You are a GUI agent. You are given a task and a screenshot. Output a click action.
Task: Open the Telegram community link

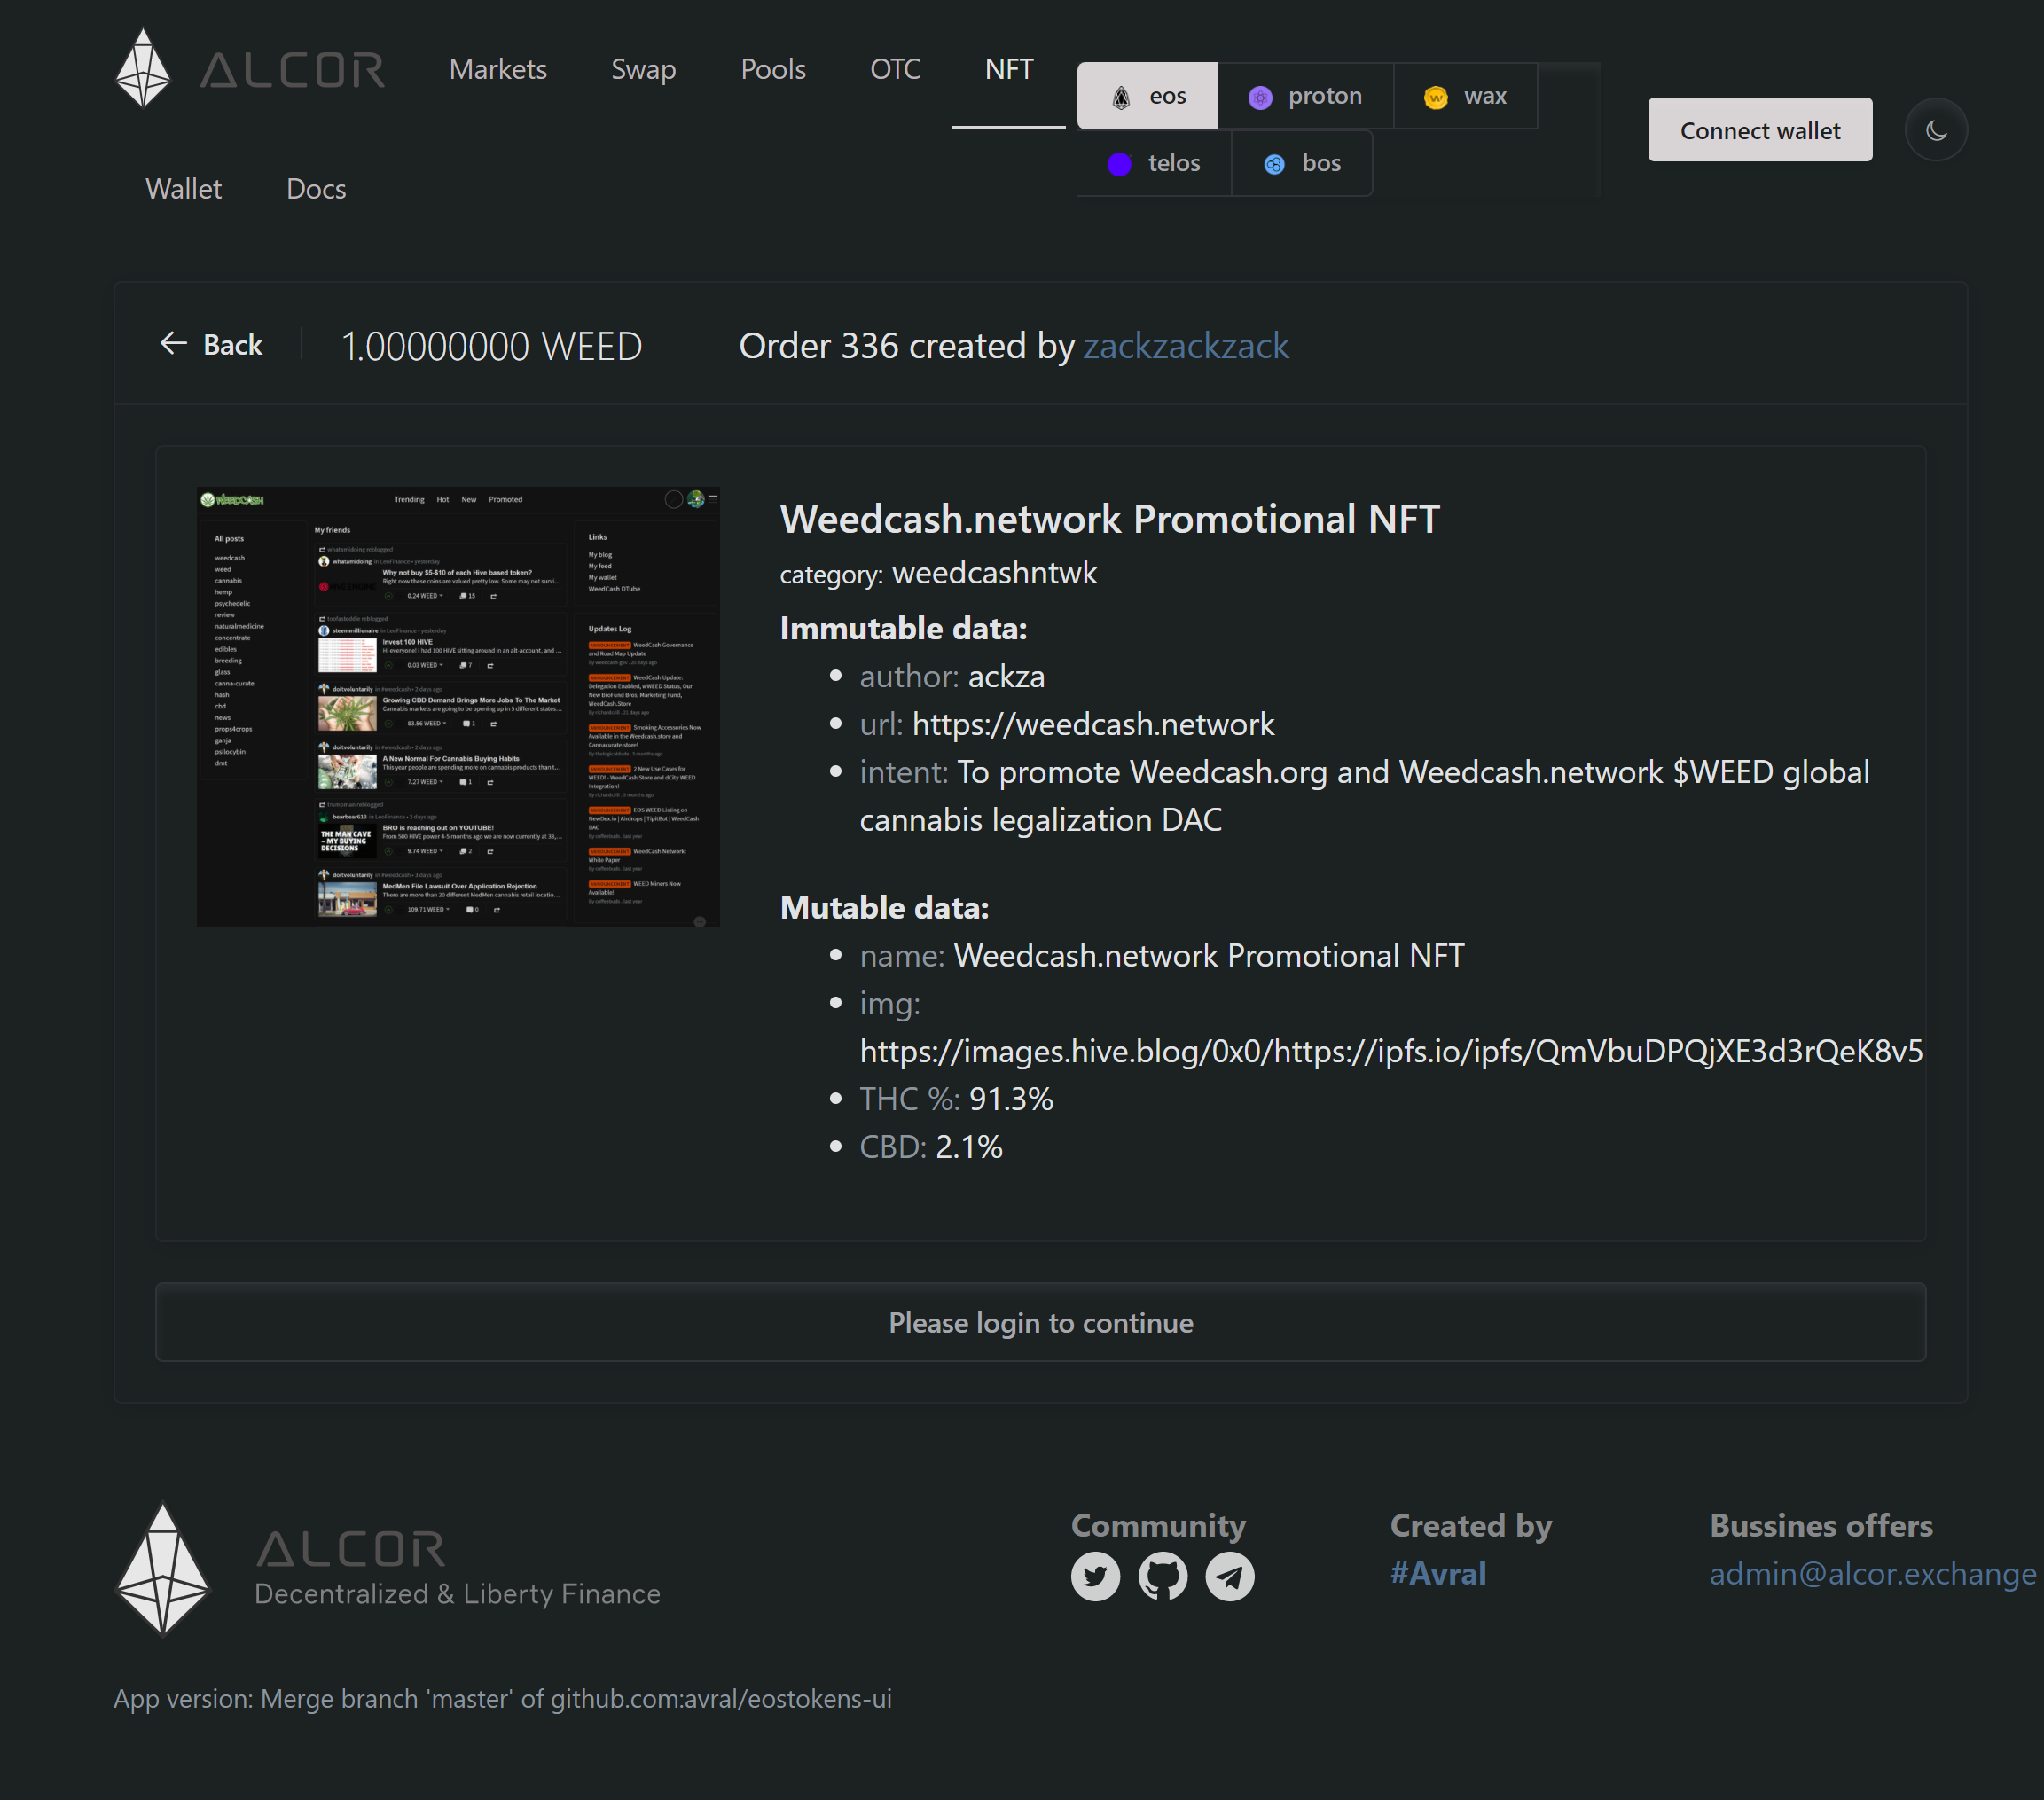point(1229,1577)
